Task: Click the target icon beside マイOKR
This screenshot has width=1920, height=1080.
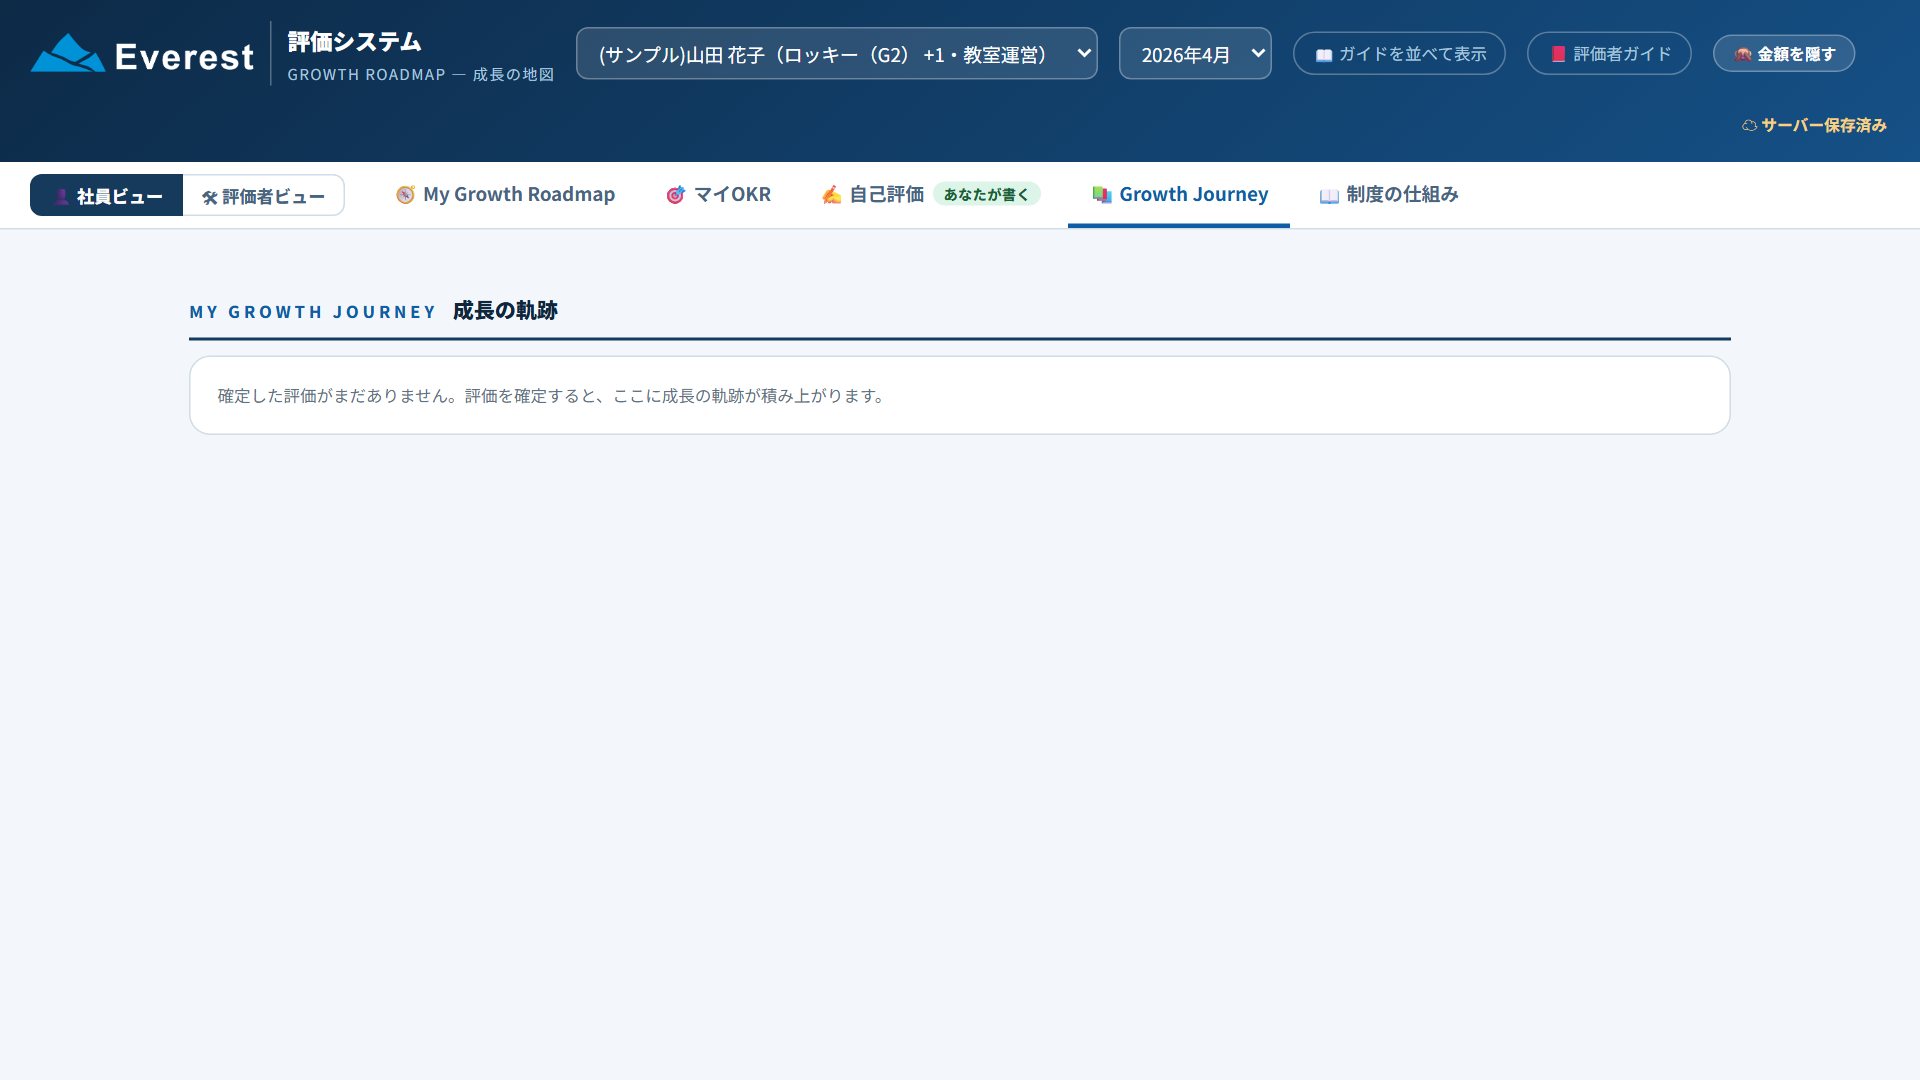Action: click(x=676, y=195)
